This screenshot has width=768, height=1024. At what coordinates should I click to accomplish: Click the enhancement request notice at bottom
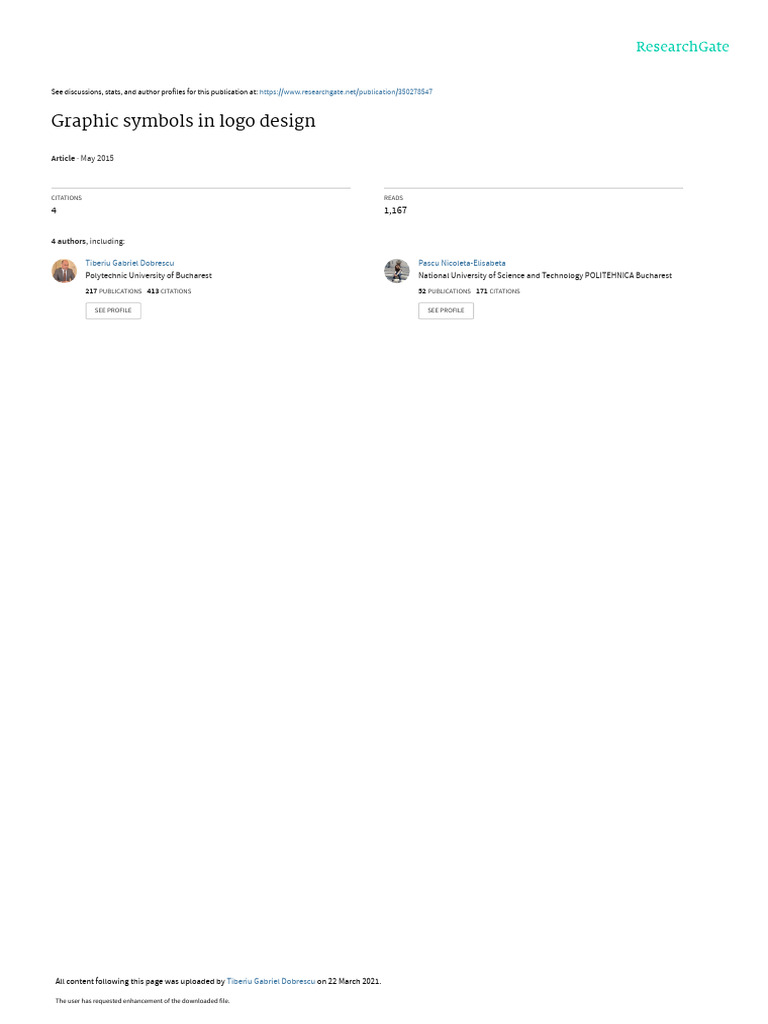(142, 1000)
